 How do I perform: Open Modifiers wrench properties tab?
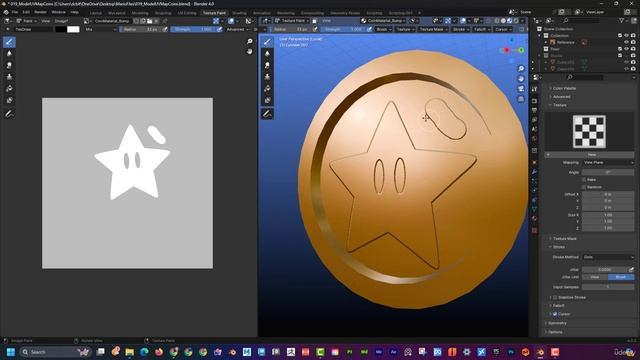click(x=534, y=172)
